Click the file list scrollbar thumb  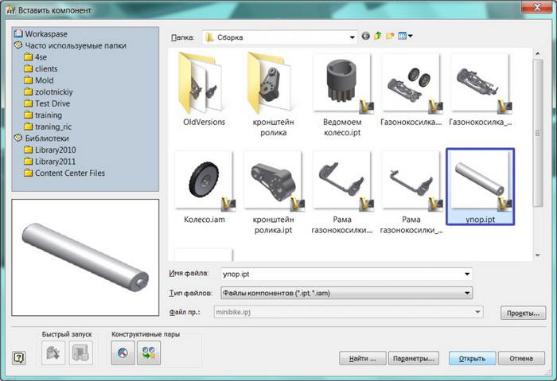click(538, 133)
